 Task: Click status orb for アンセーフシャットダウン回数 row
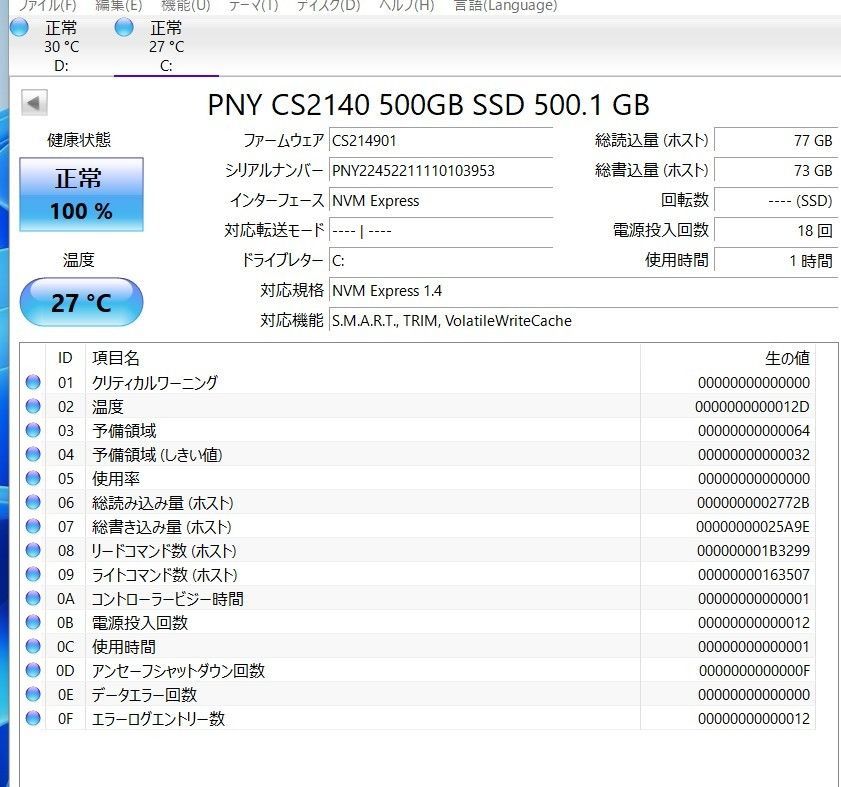tap(33, 670)
